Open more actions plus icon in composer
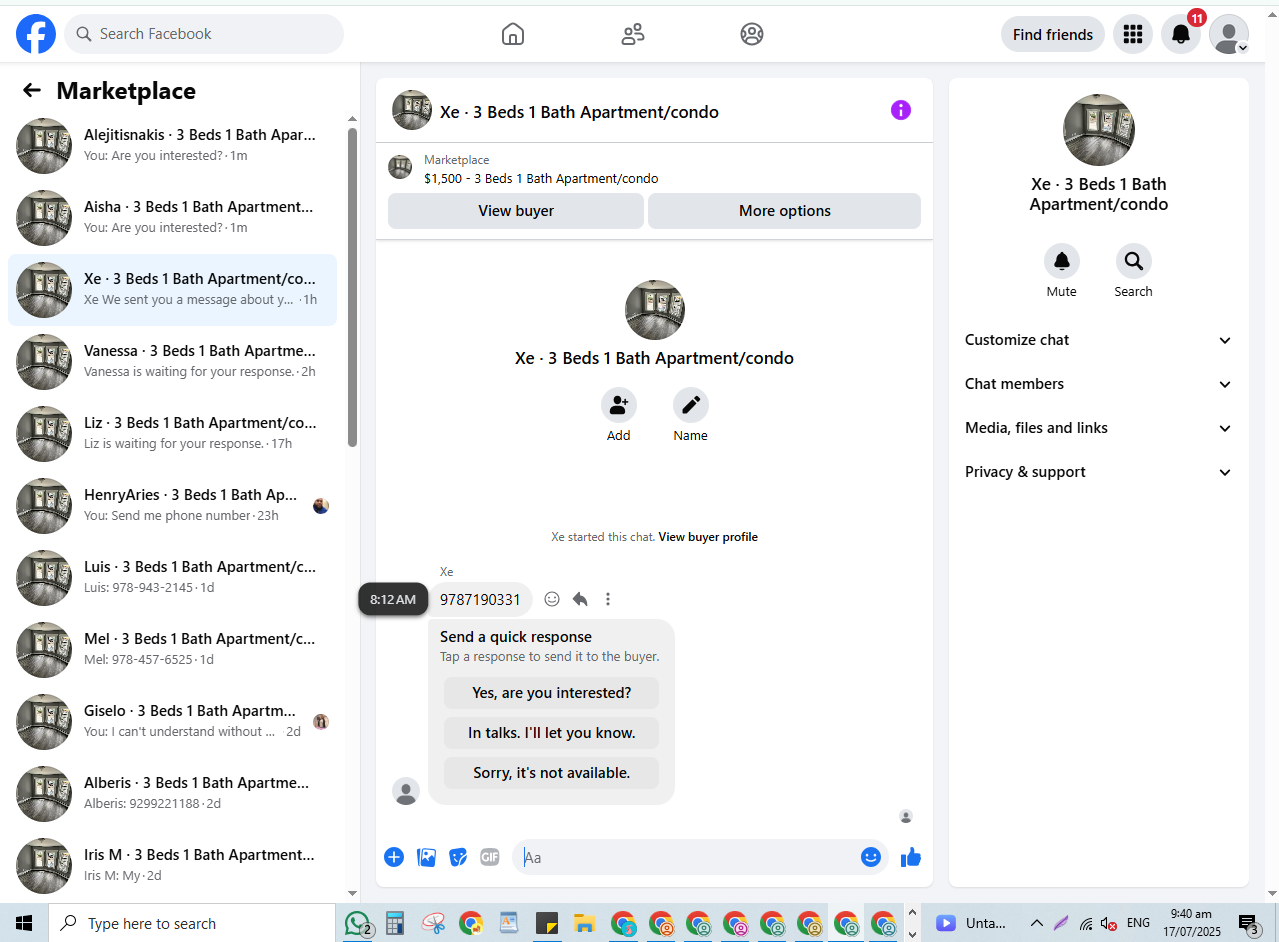 [x=394, y=857]
